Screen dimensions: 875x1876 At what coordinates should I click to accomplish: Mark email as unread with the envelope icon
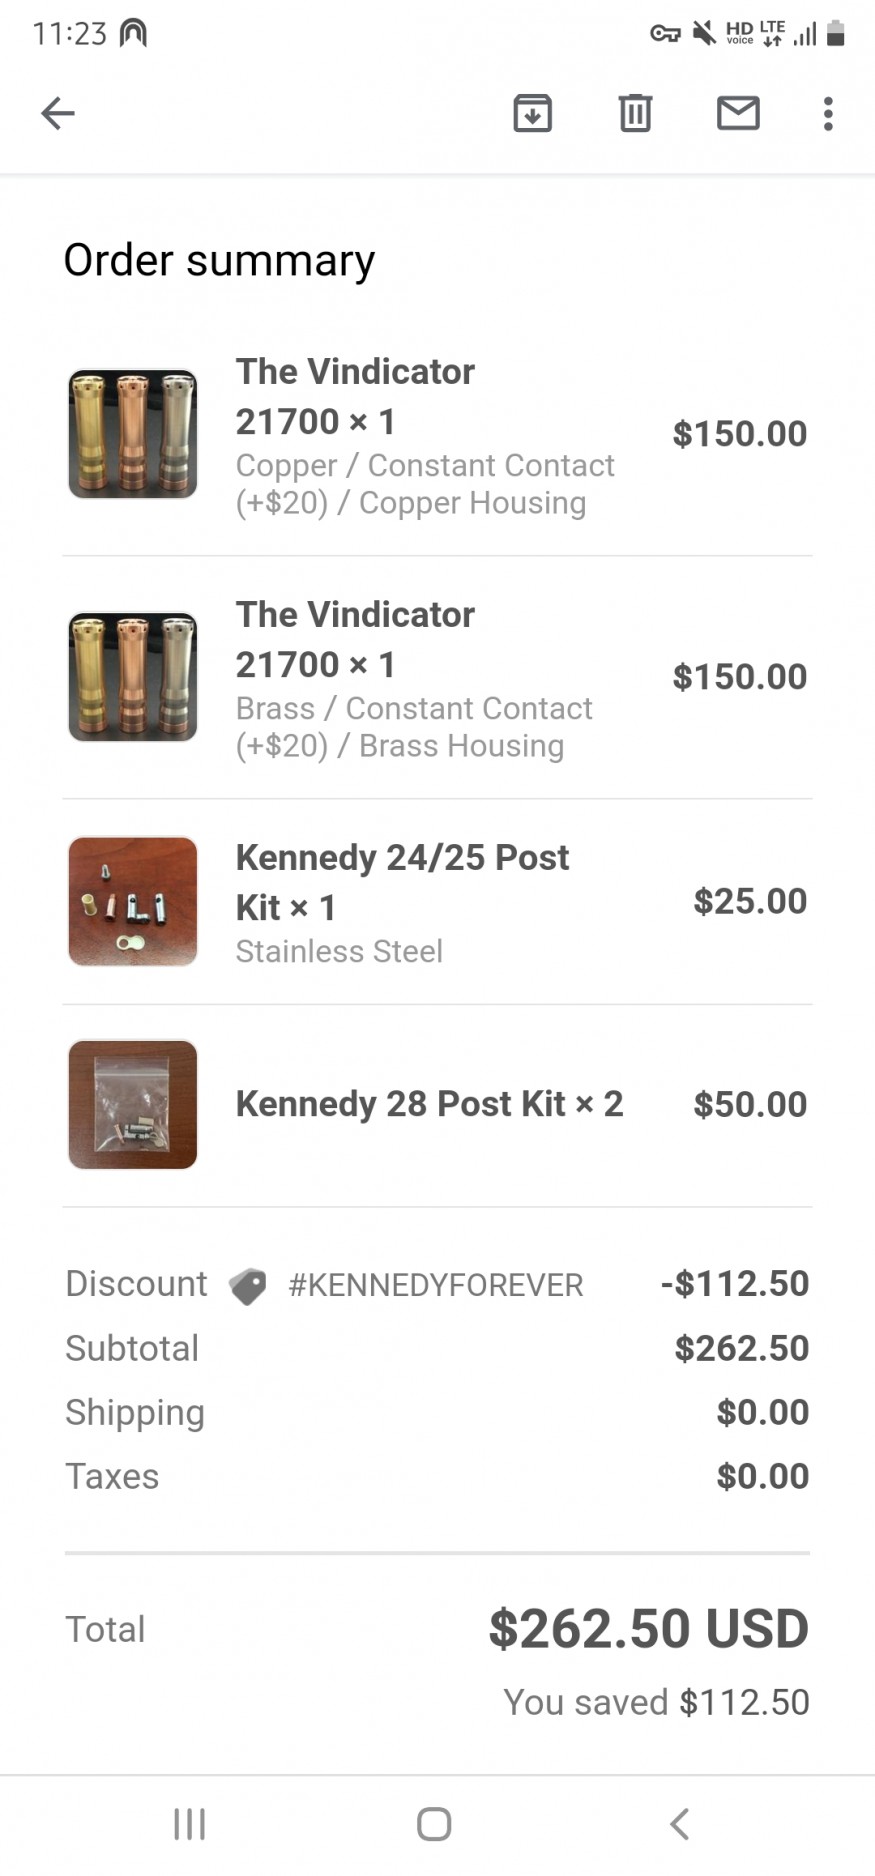(738, 114)
